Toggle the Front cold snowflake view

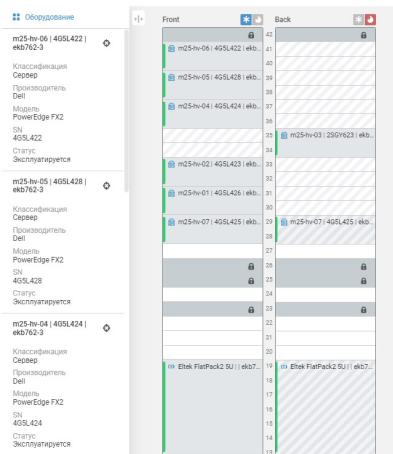(246, 20)
